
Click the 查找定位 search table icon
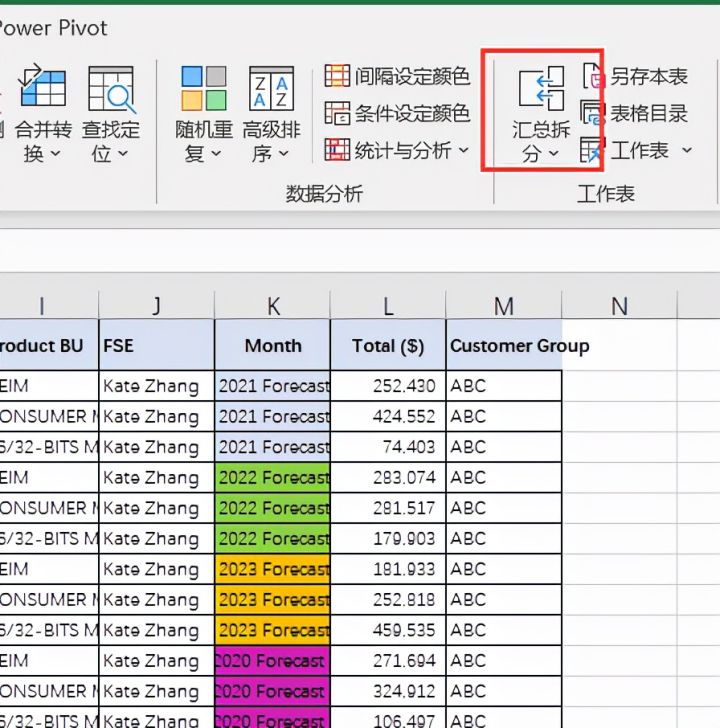click(x=112, y=89)
